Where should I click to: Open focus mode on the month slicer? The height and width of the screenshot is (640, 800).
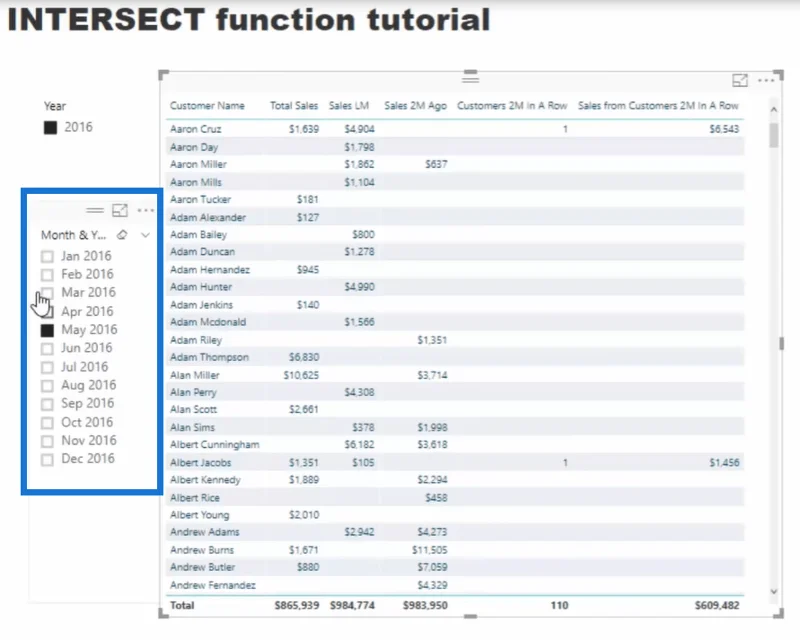point(120,210)
